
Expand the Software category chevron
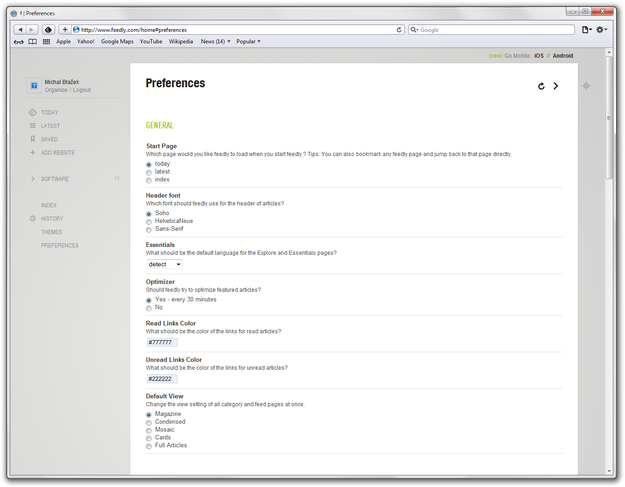point(33,179)
